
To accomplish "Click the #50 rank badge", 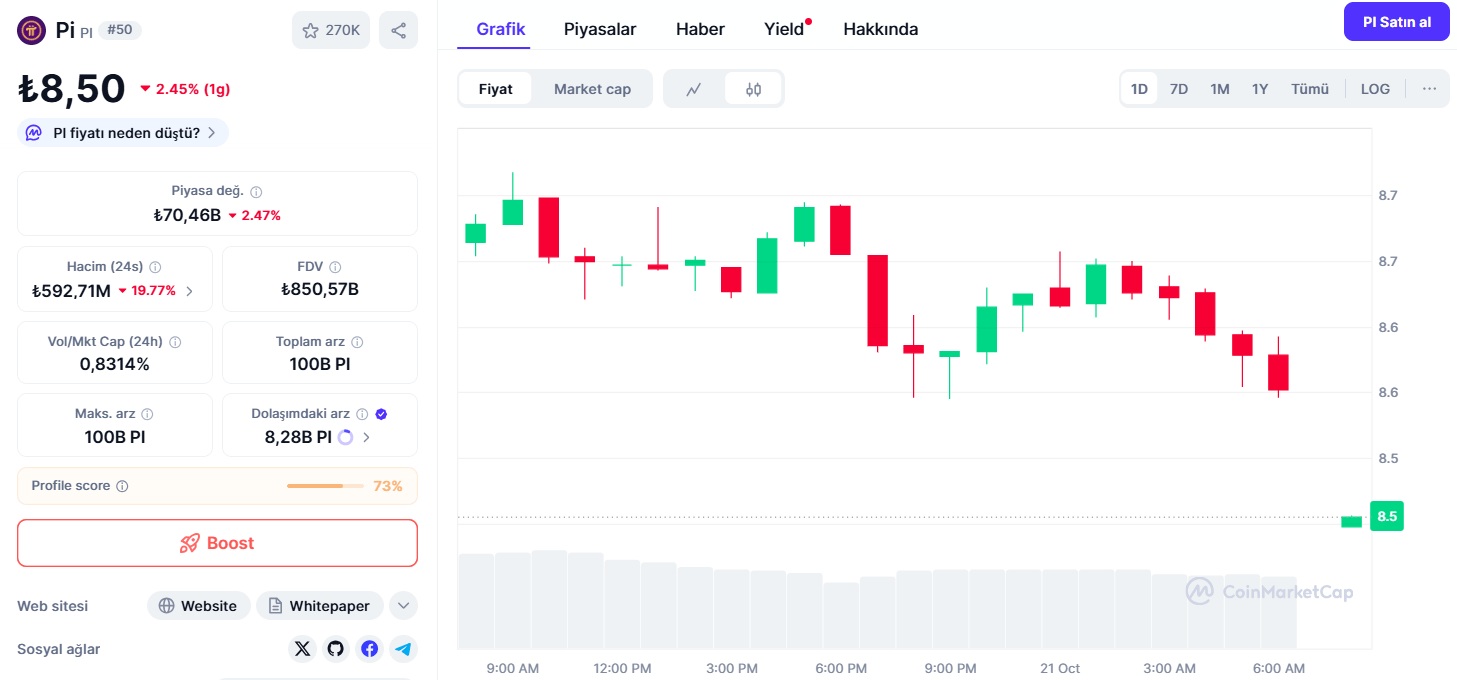I will 120,30.
